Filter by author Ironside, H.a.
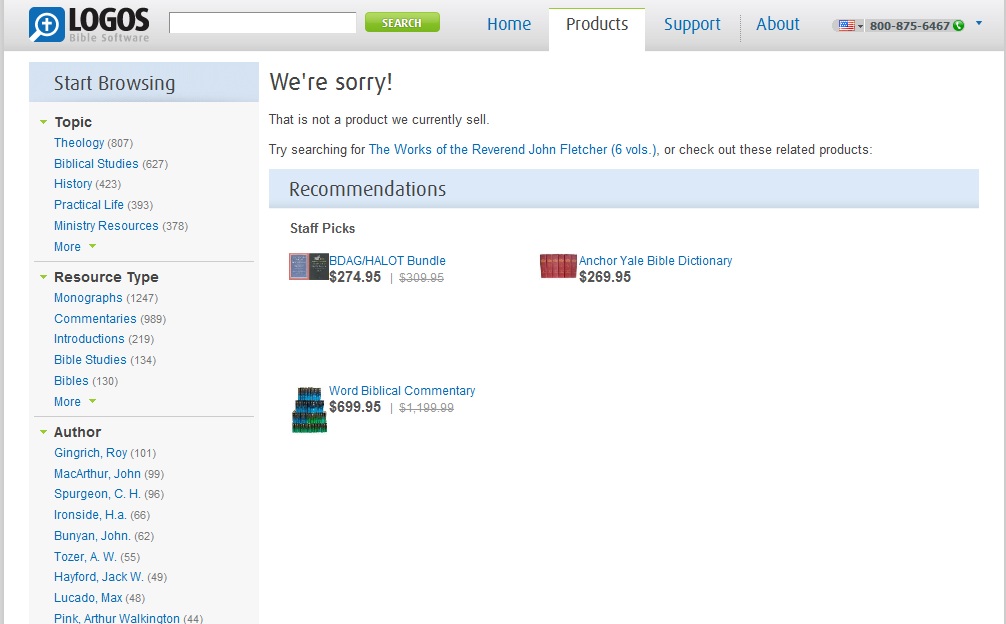This screenshot has height=624, width=1006. pyautogui.click(x=90, y=515)
